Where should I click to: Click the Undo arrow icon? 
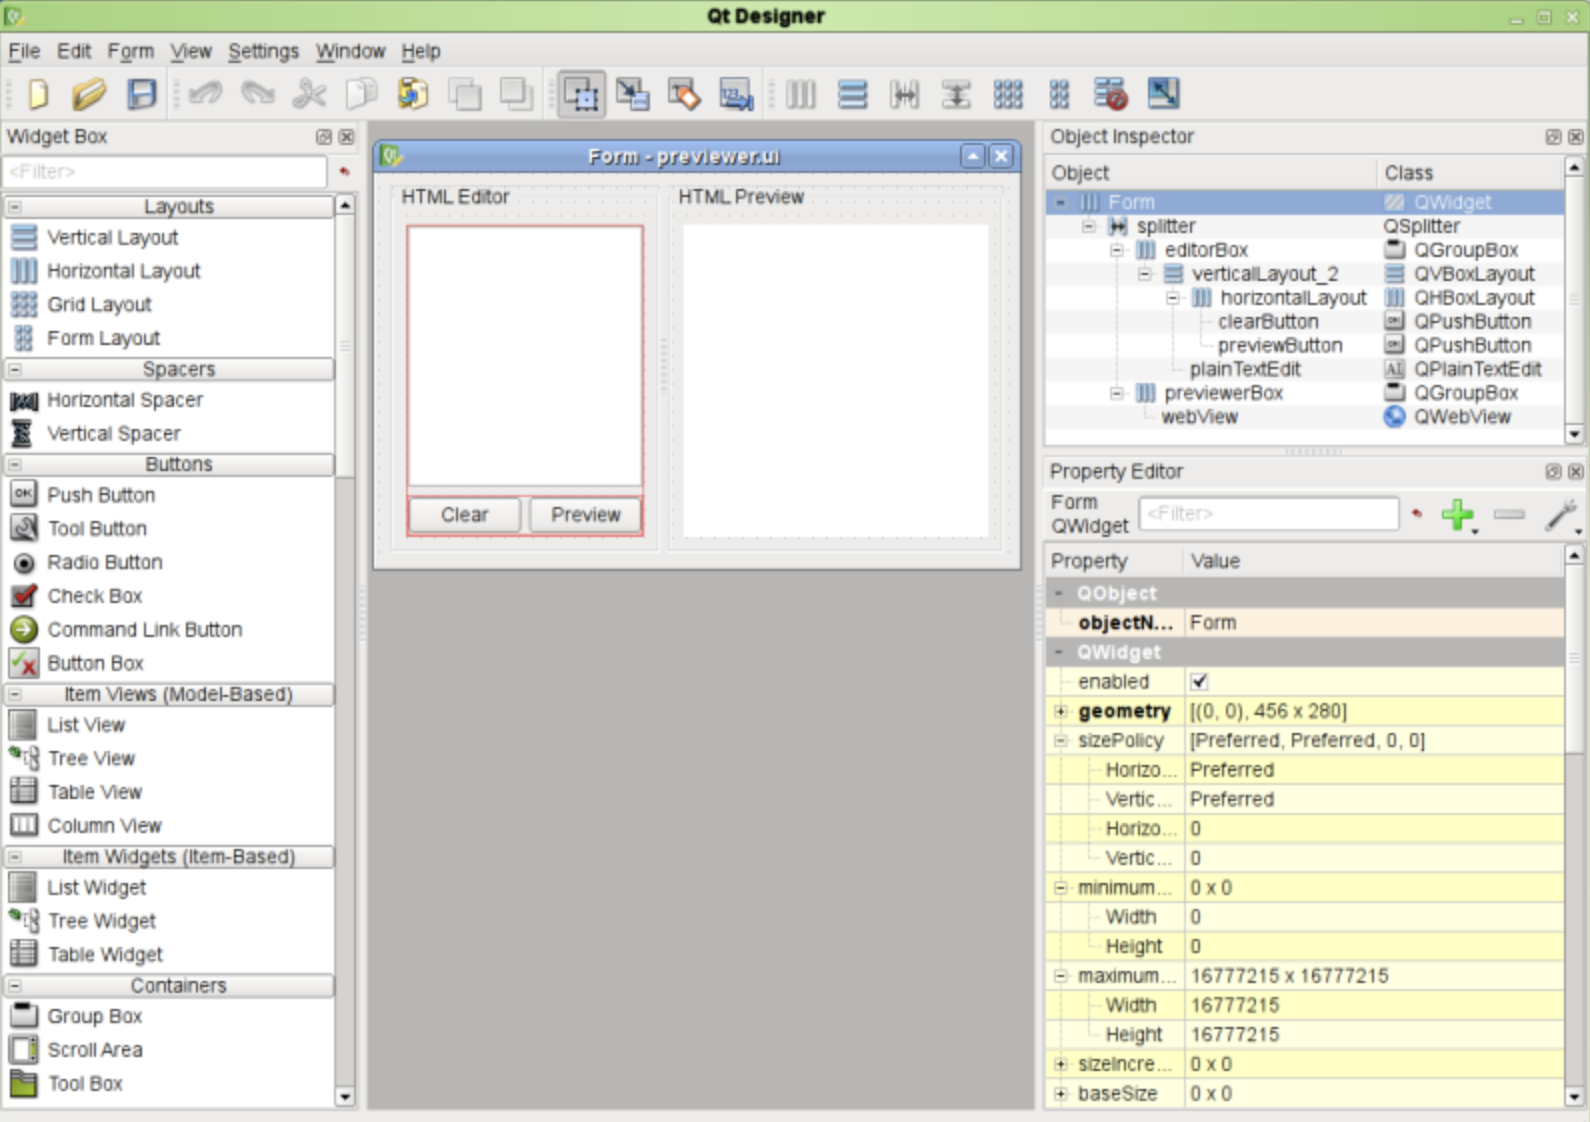205,94
